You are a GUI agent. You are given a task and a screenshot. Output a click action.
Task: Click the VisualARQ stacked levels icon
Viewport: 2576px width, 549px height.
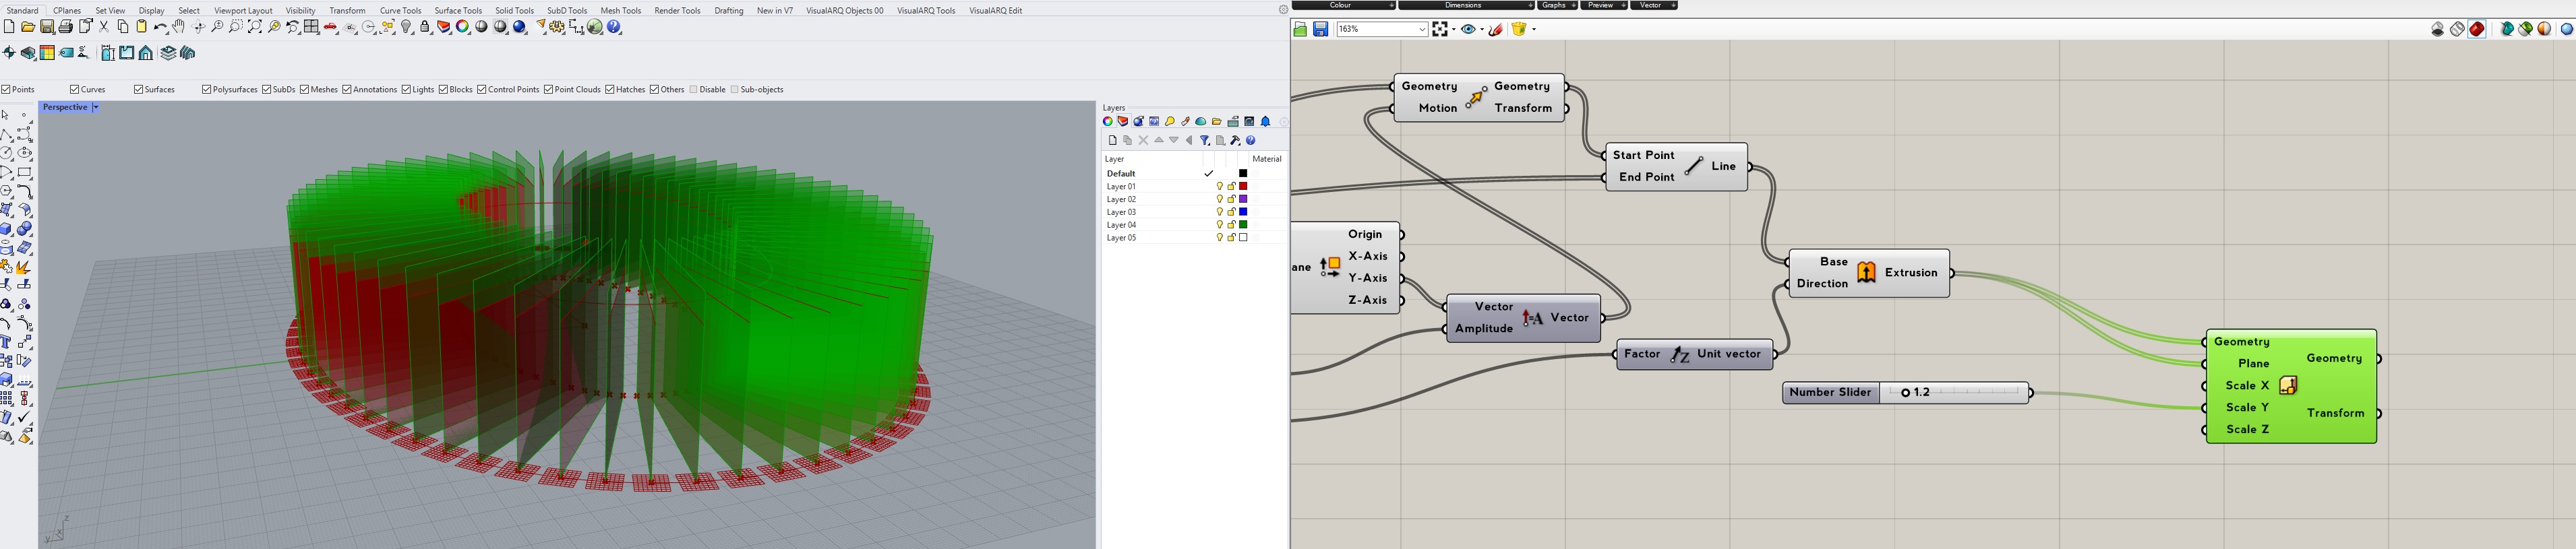[x=168, y=53]
